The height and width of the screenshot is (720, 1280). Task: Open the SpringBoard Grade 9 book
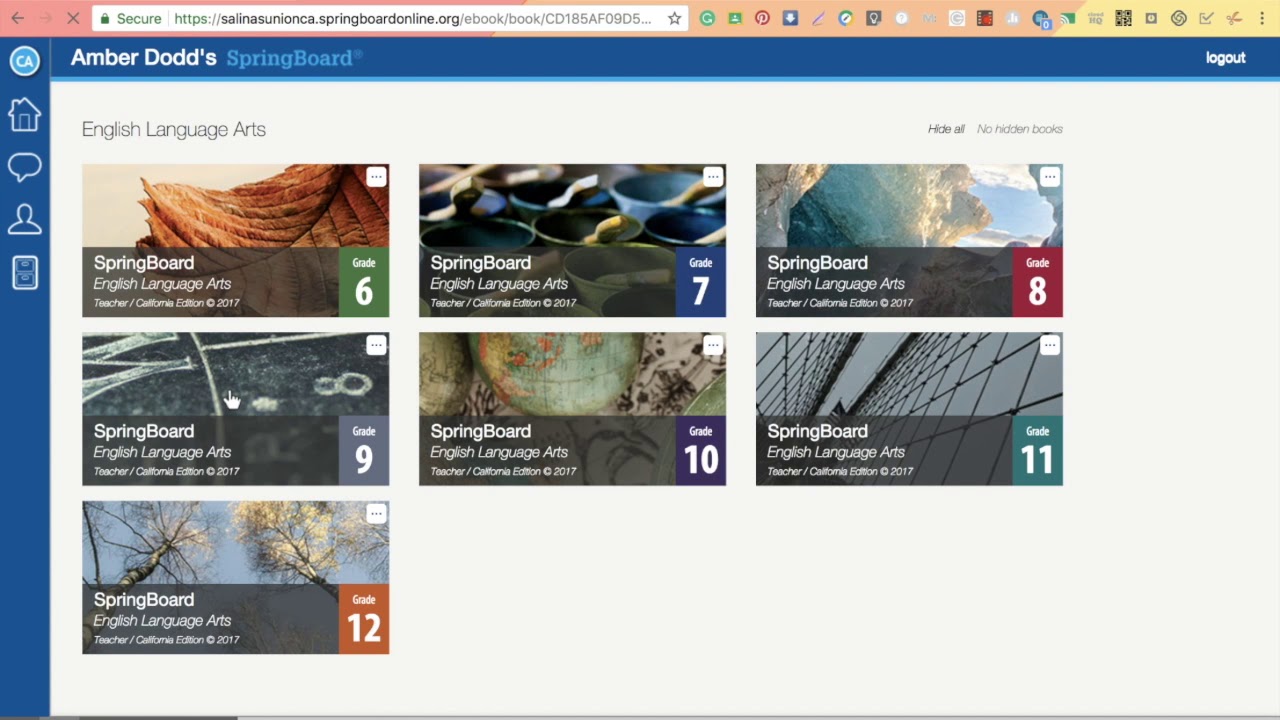(235, 409)
